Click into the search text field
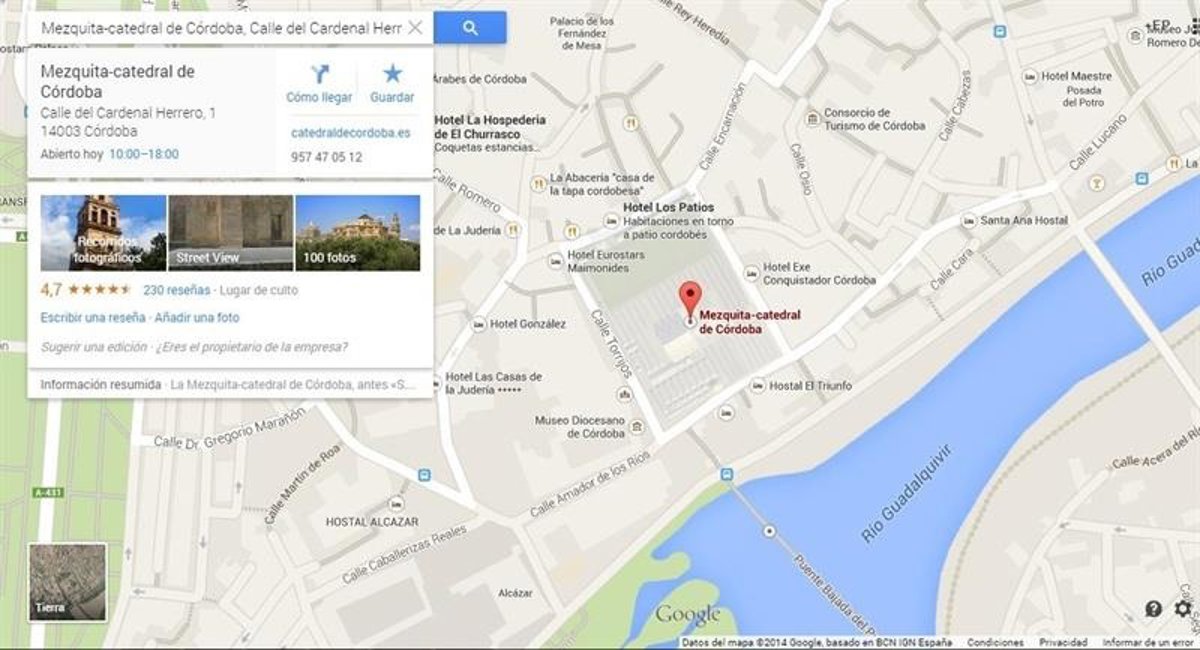This screenshot has width=1200, height=650. pyautogui.click(x=220, y=28)
